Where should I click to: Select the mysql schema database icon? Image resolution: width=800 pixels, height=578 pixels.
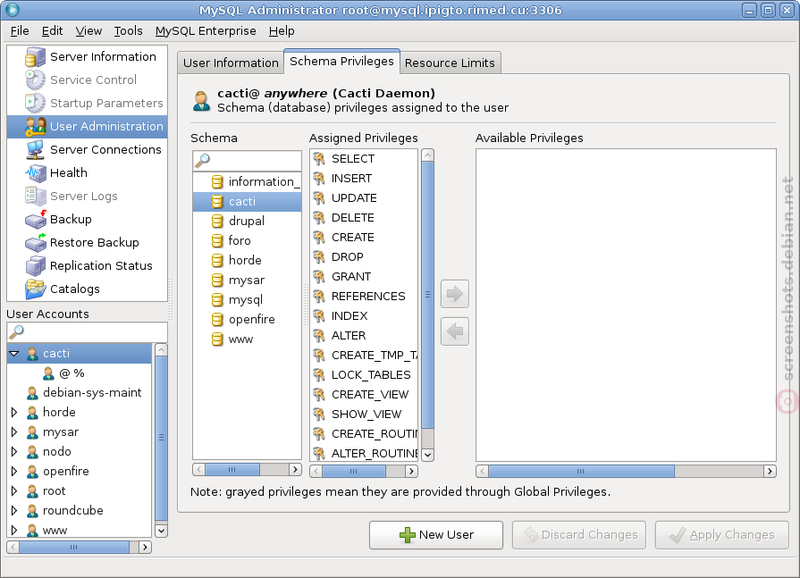pyautogui.click(x=217, y=299)
